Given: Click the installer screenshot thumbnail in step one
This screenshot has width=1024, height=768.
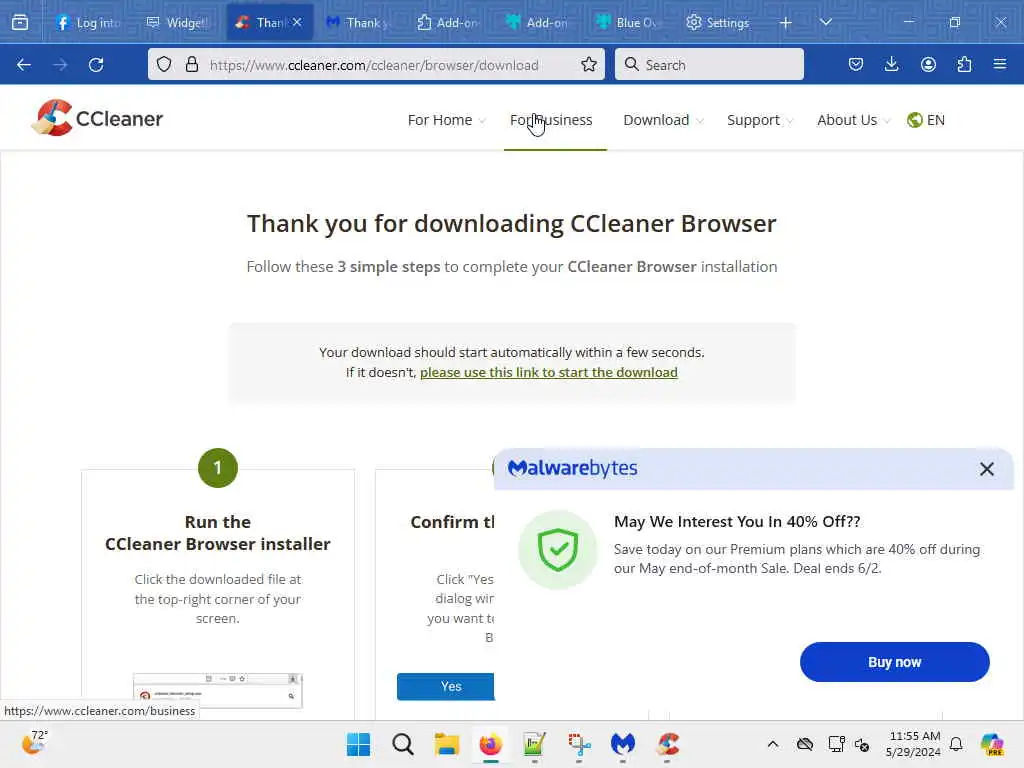Looking at the screenshot, I should [217, 690].
